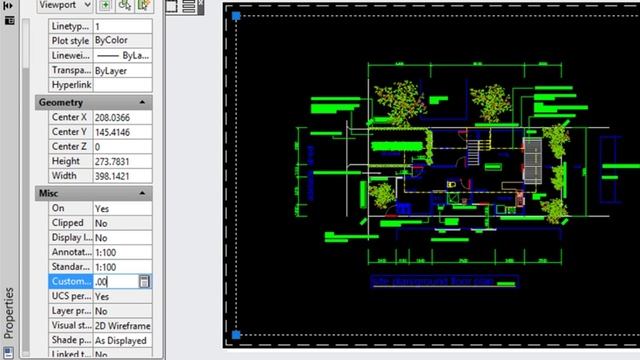Click the vertical Properties palette title

[x=9, y=313]
